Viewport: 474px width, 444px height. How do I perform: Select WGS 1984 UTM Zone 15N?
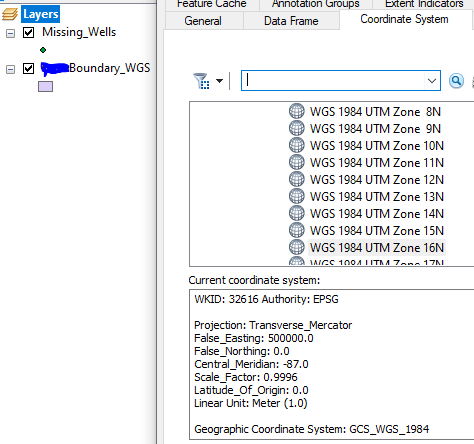pyautogui.click(x=377, y=231)
